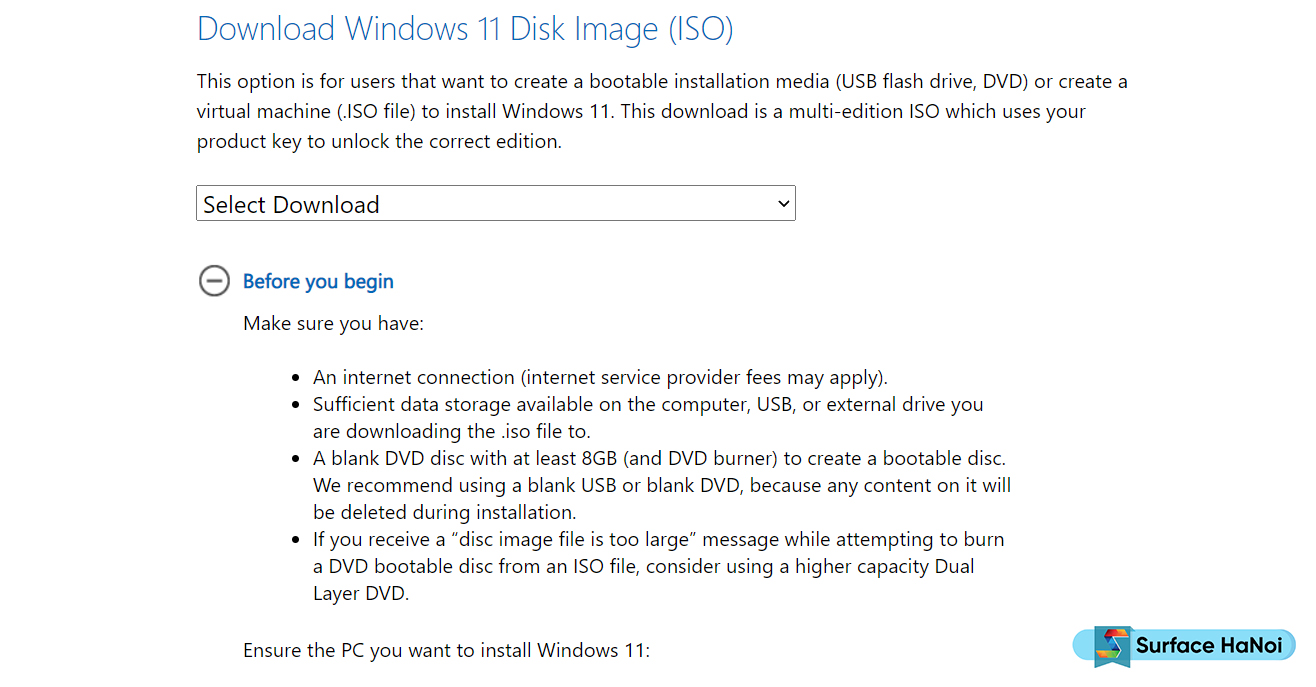Click the Download Windows 11 Disk Image (ISO) heading

point(465,29)
